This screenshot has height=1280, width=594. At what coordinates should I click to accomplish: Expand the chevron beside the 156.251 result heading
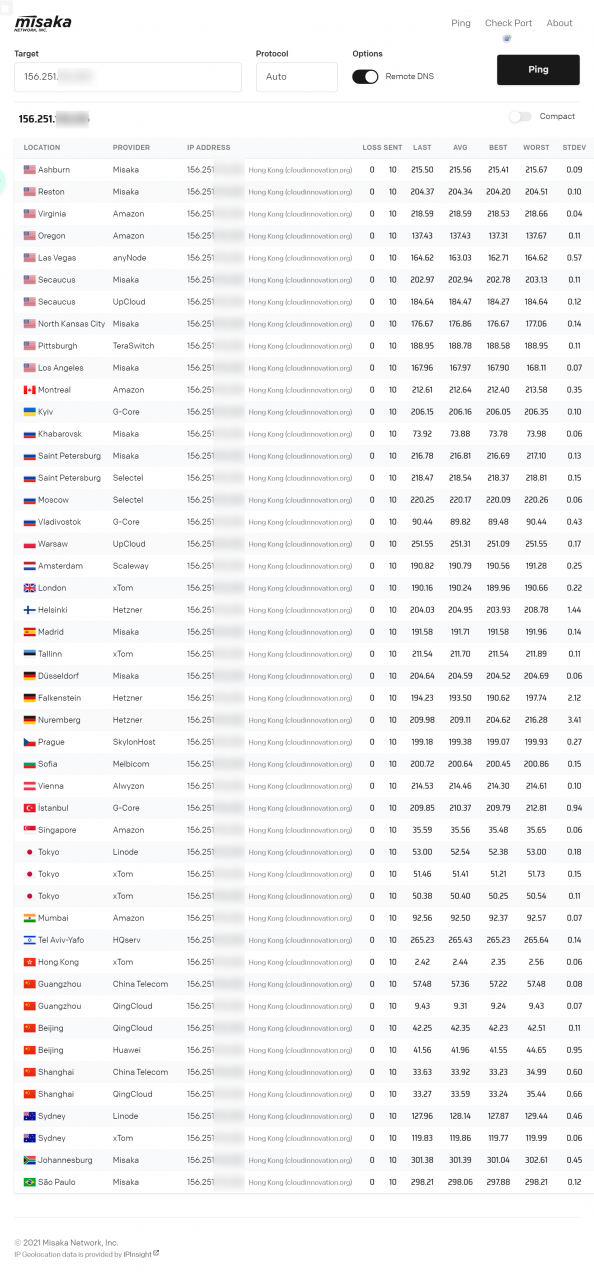click(89, 119)
